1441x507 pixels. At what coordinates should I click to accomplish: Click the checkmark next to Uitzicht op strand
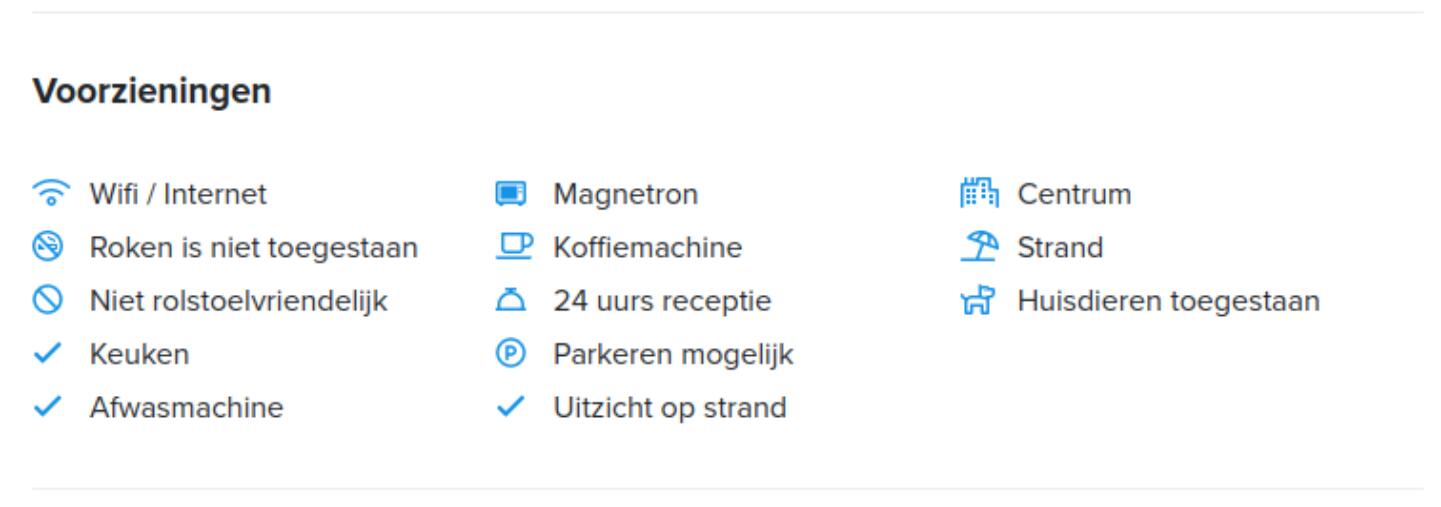510,408
